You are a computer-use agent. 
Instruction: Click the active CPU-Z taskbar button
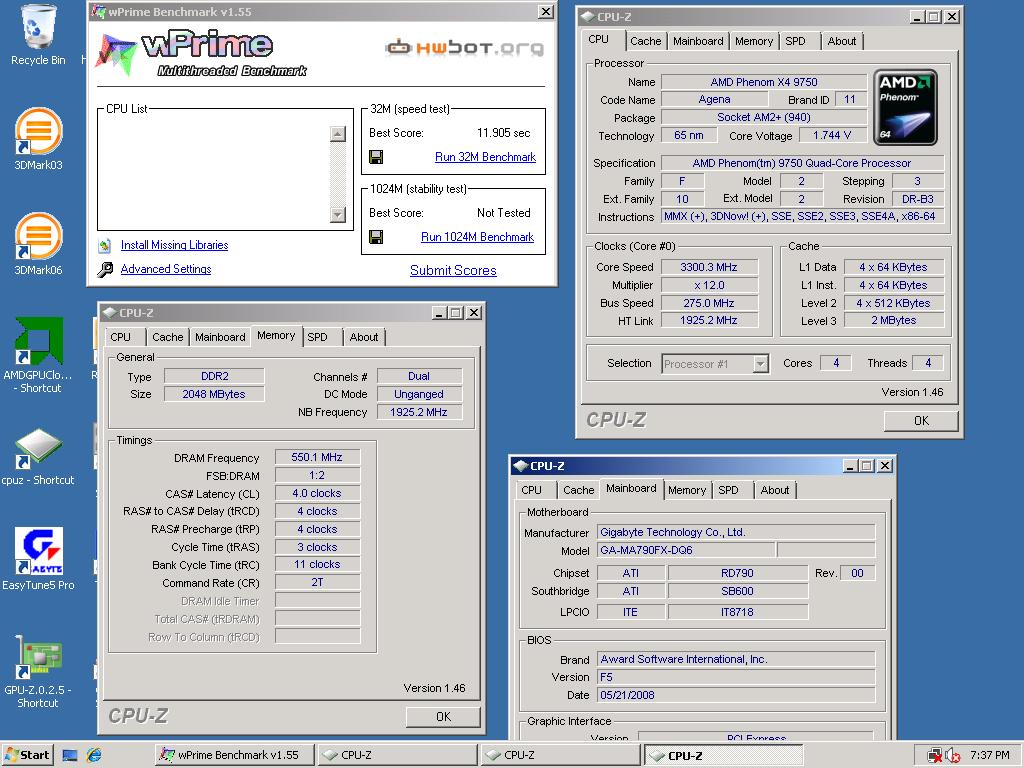click(724, 756)
